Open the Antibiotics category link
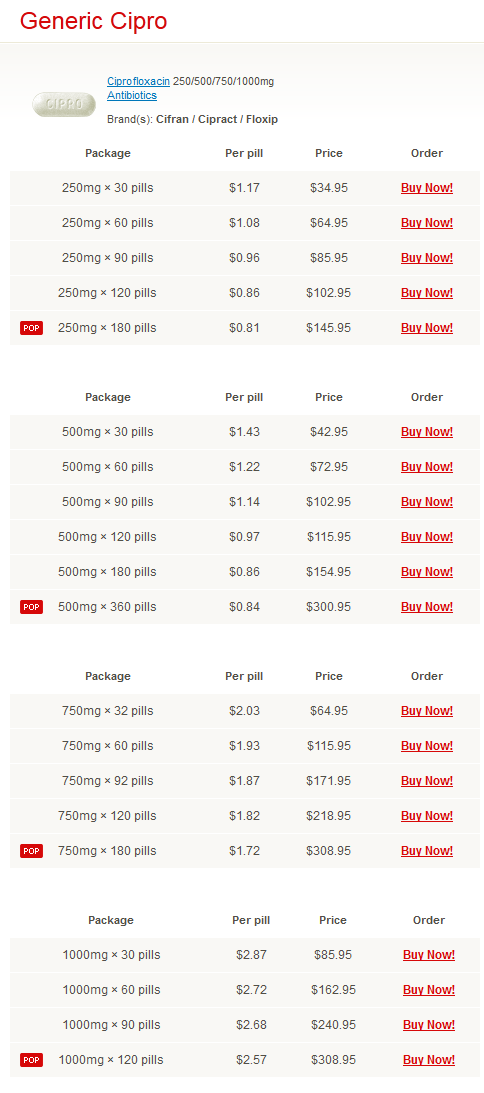Image resolution: width=484 pixels, height=1093 pixels. pyautogui.click(x=132, y=95)
